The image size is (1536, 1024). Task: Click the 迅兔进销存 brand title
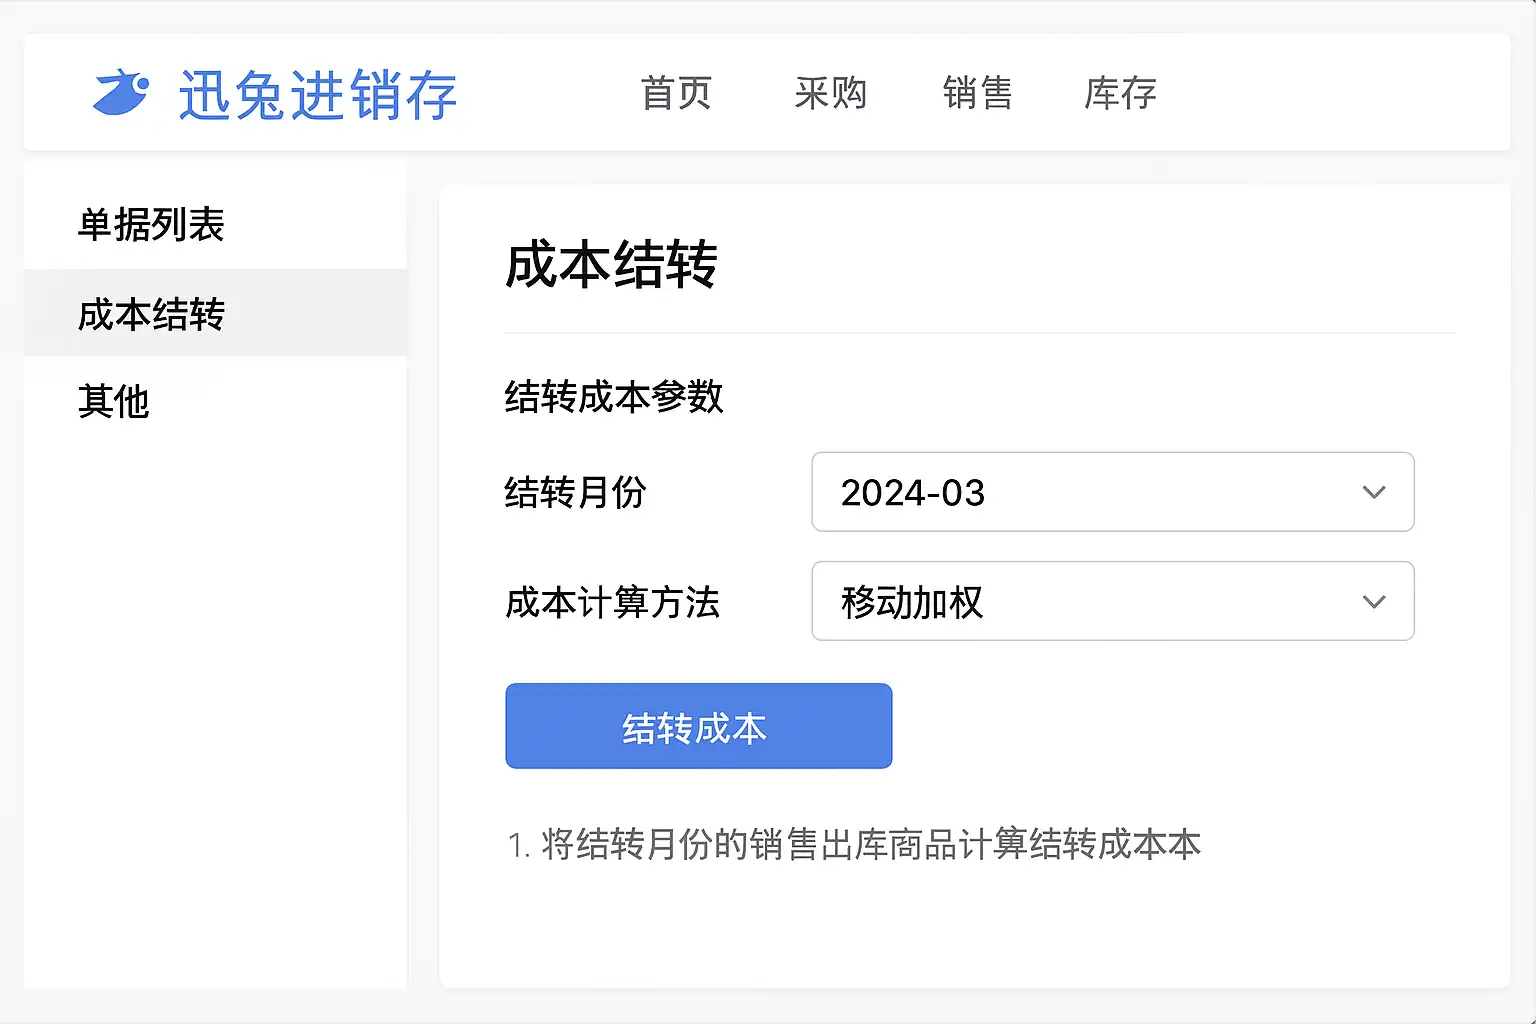(317, 95)
